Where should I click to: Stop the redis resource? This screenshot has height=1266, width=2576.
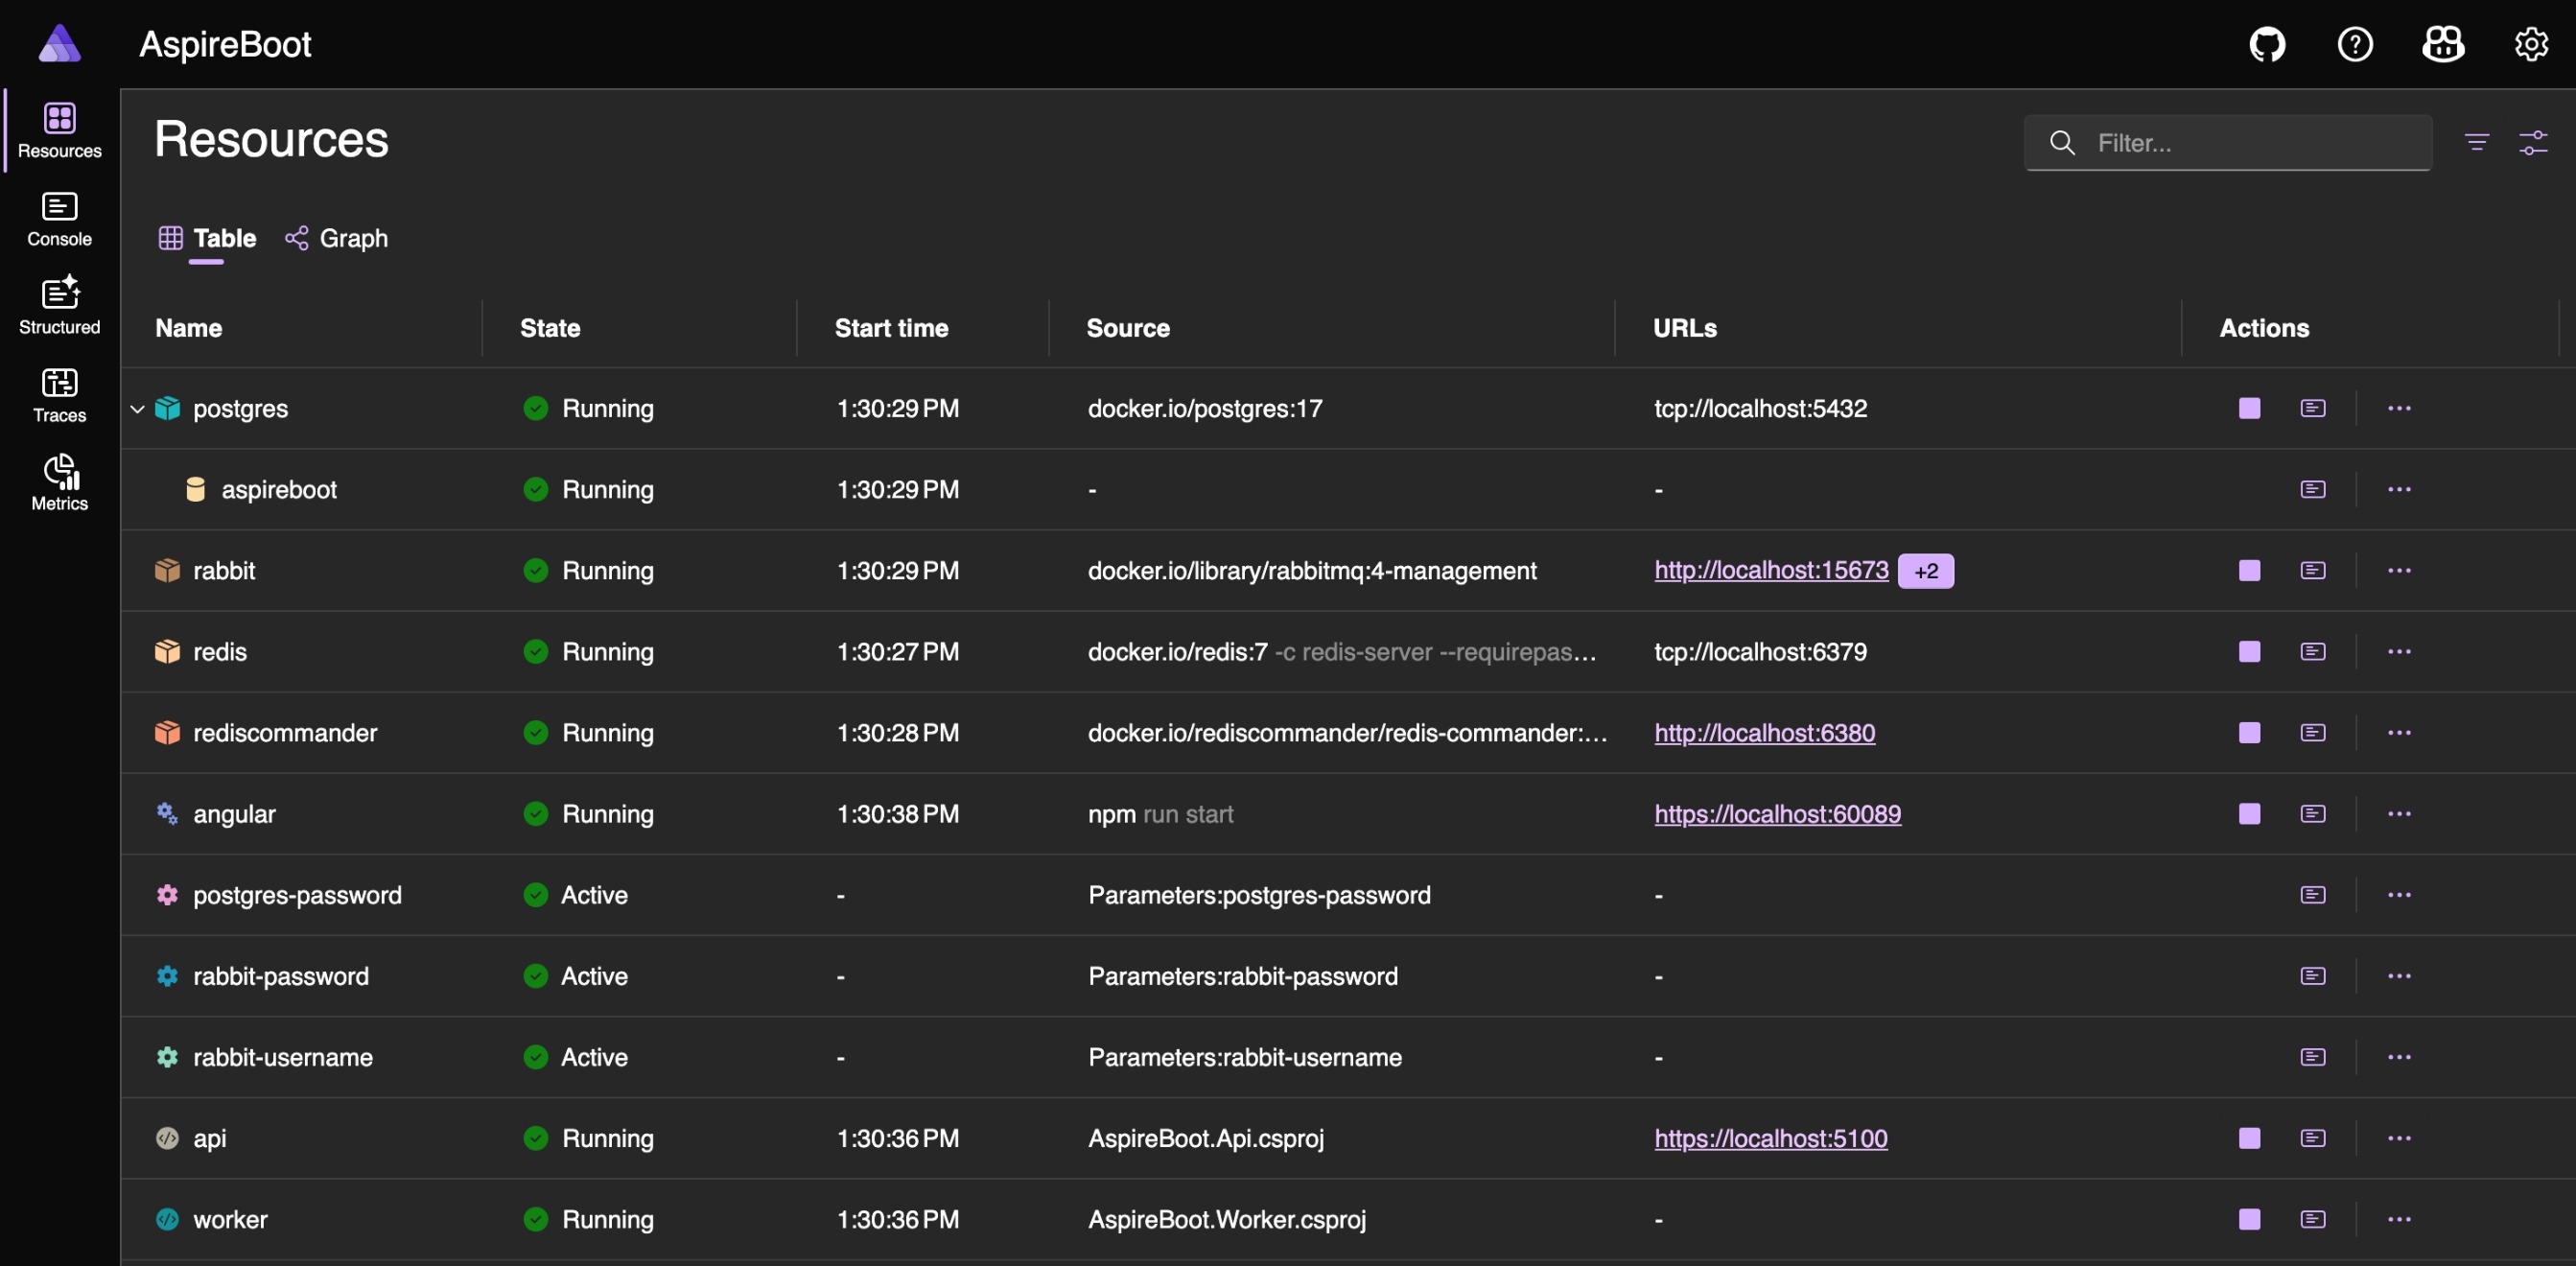2249,651
